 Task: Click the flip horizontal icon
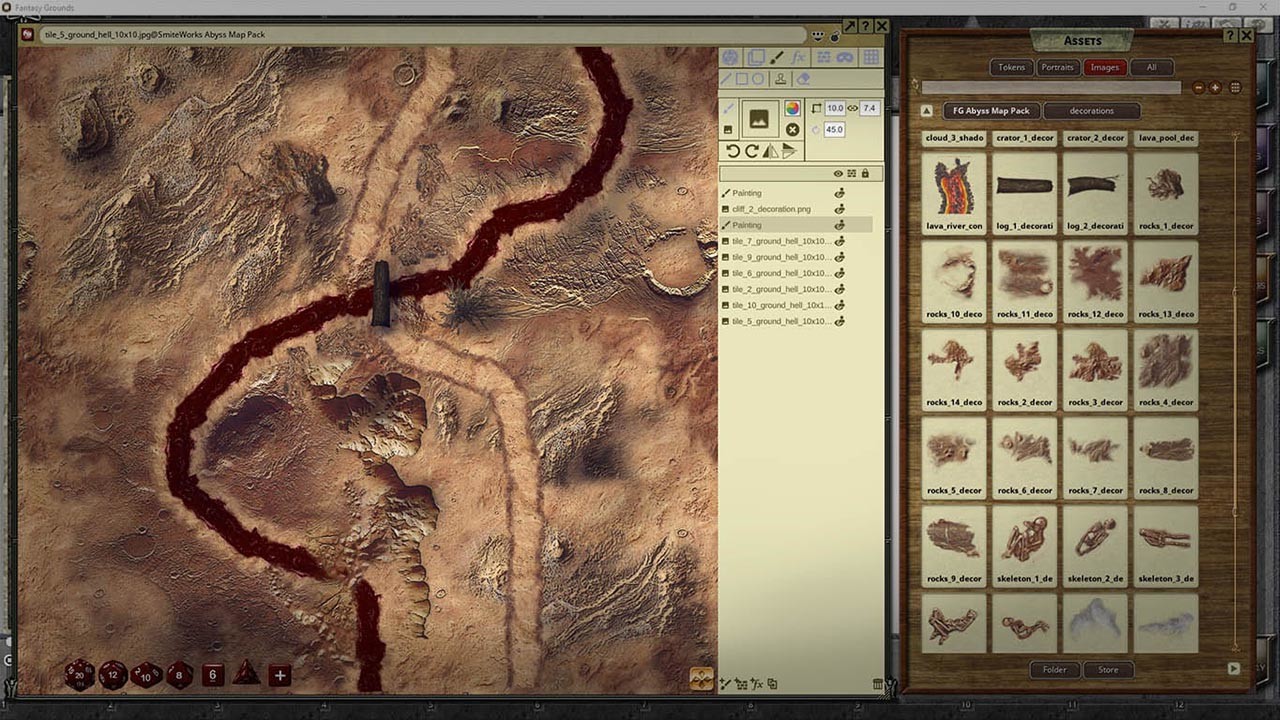770,151
